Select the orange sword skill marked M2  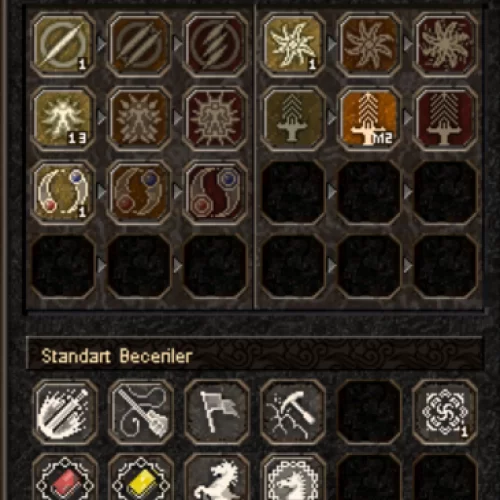point(369,119)
